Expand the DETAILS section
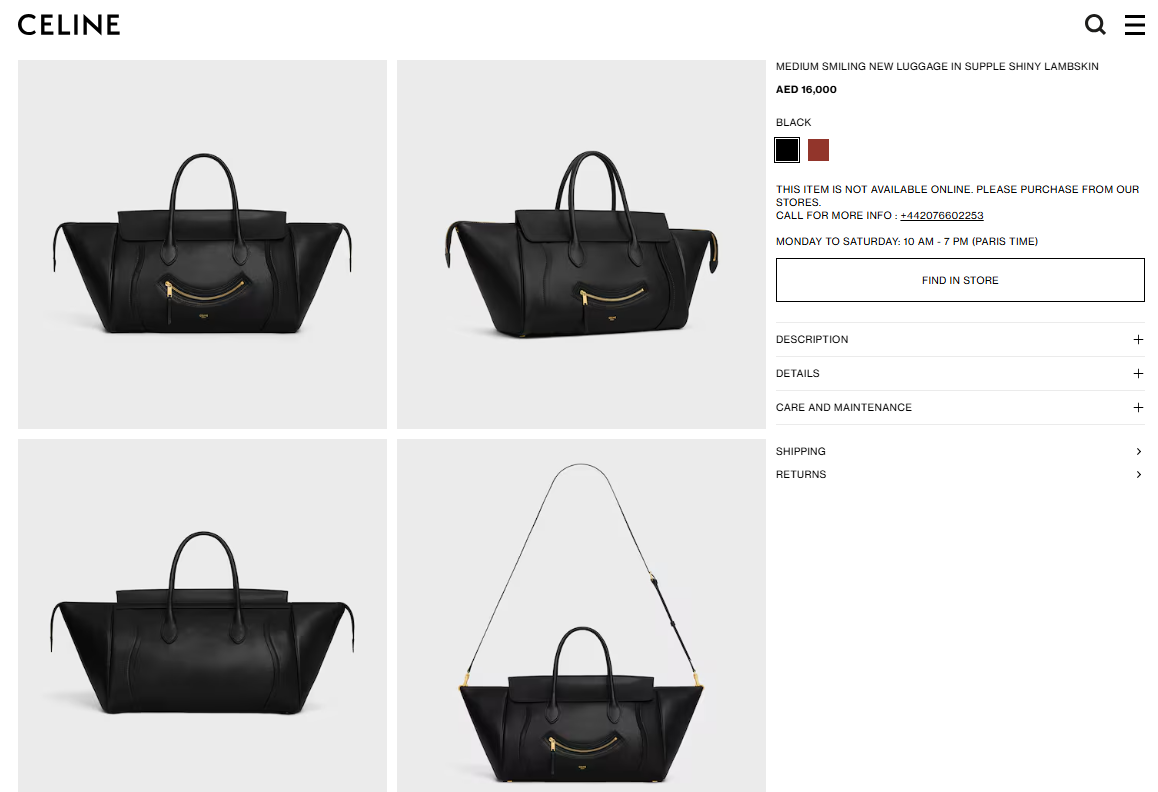Screen dimensions: 1158x792 [960, 374]
